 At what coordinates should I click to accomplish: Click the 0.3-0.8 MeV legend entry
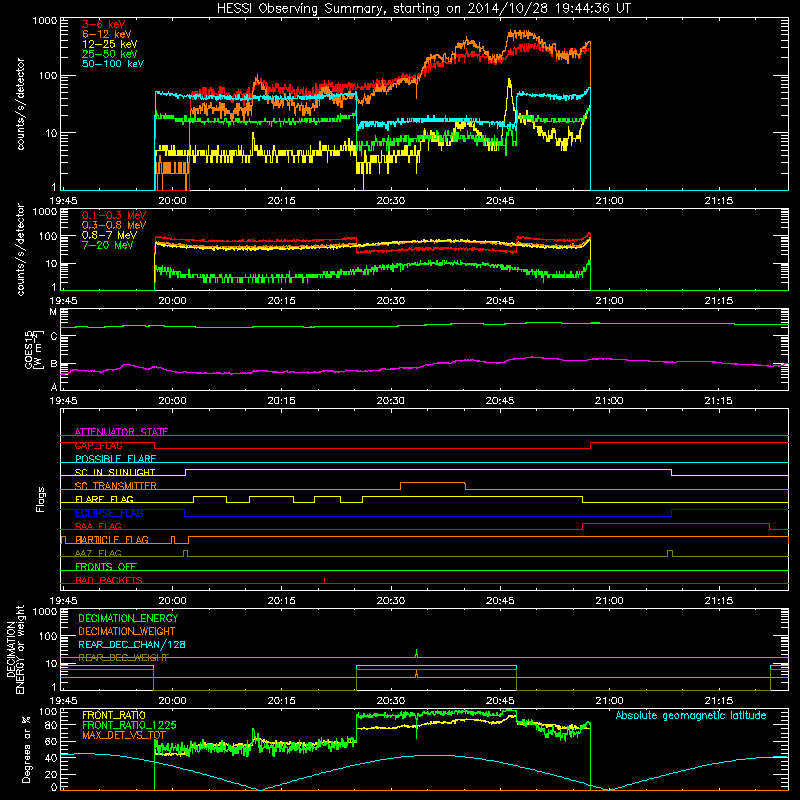[x=114, y=225]
